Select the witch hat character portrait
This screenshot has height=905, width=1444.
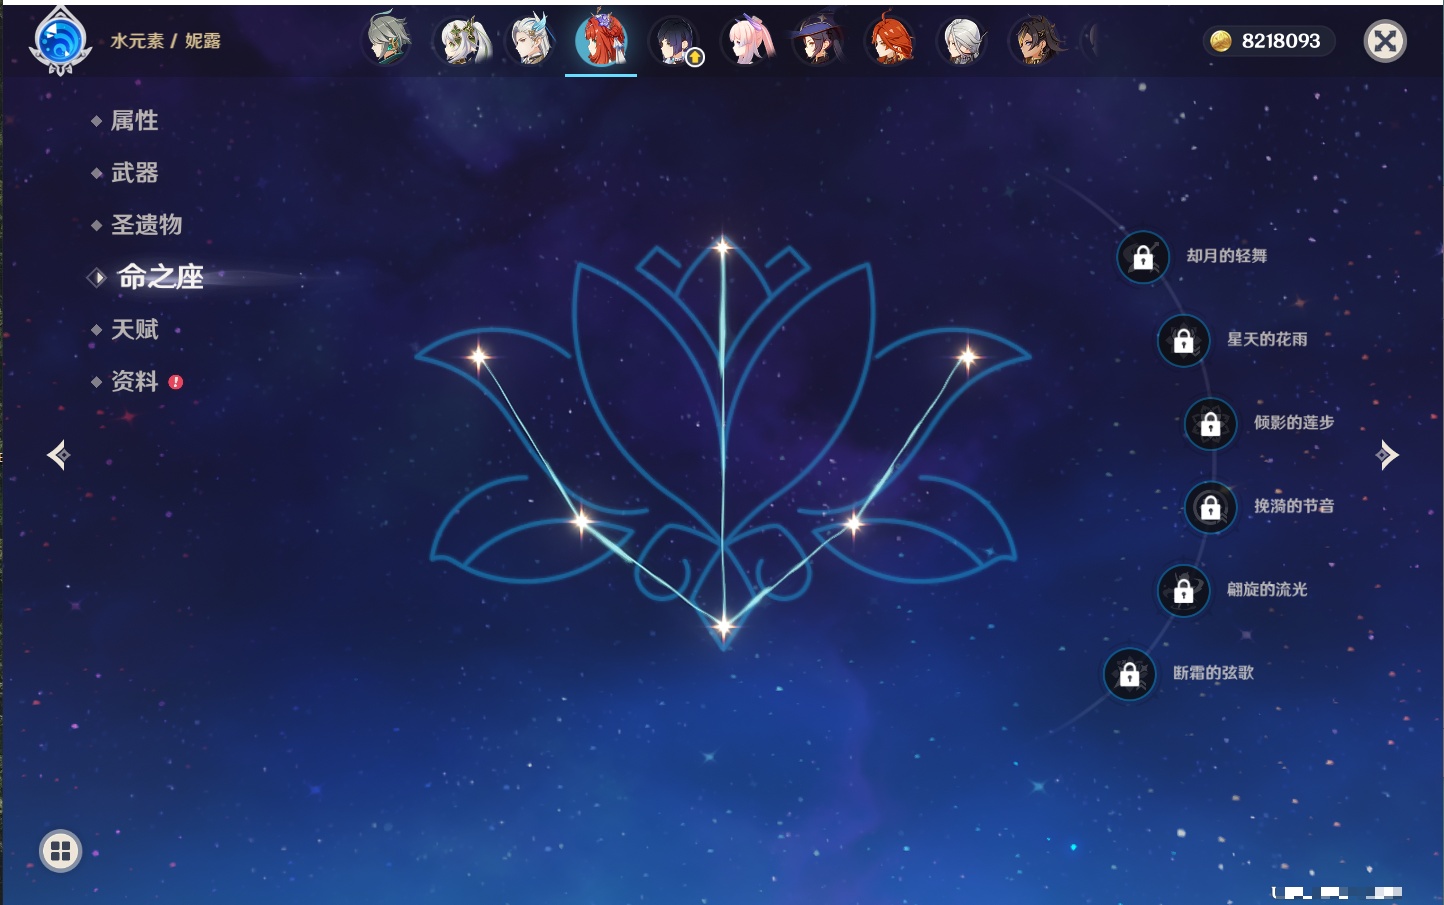coord(818,41)
